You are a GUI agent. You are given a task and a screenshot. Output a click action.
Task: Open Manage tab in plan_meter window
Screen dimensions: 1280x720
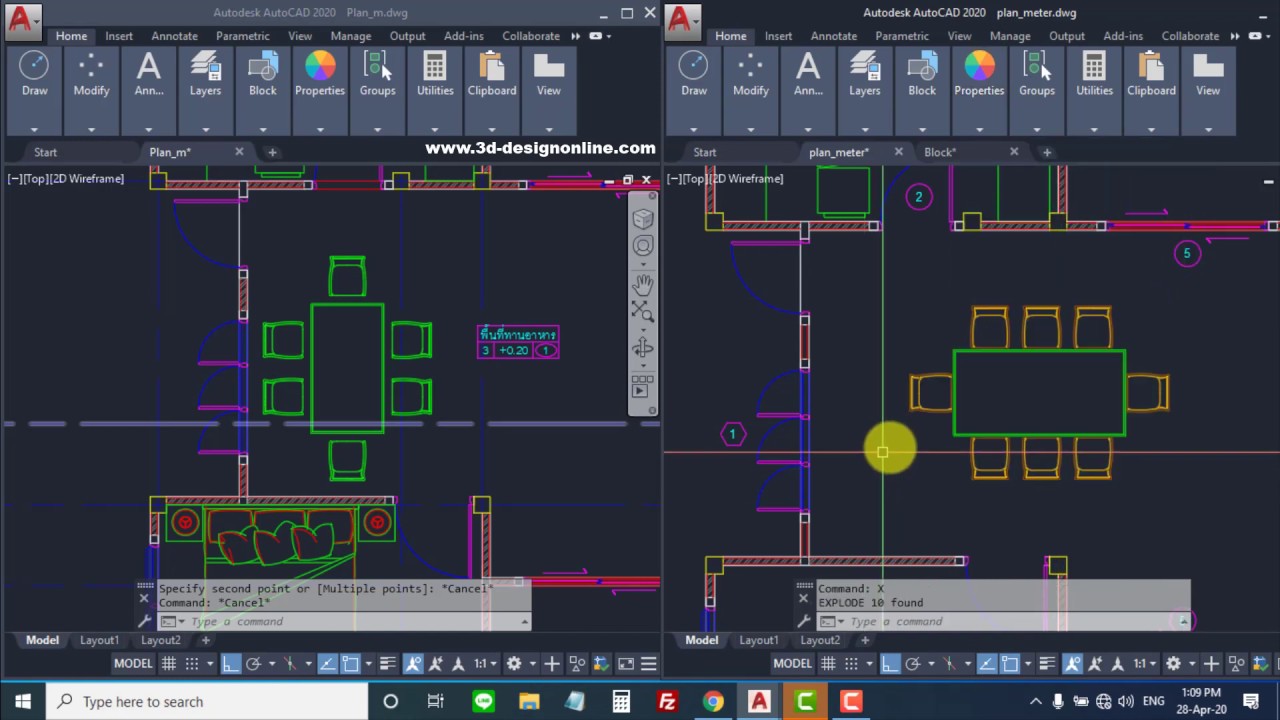click(1010, 36)
